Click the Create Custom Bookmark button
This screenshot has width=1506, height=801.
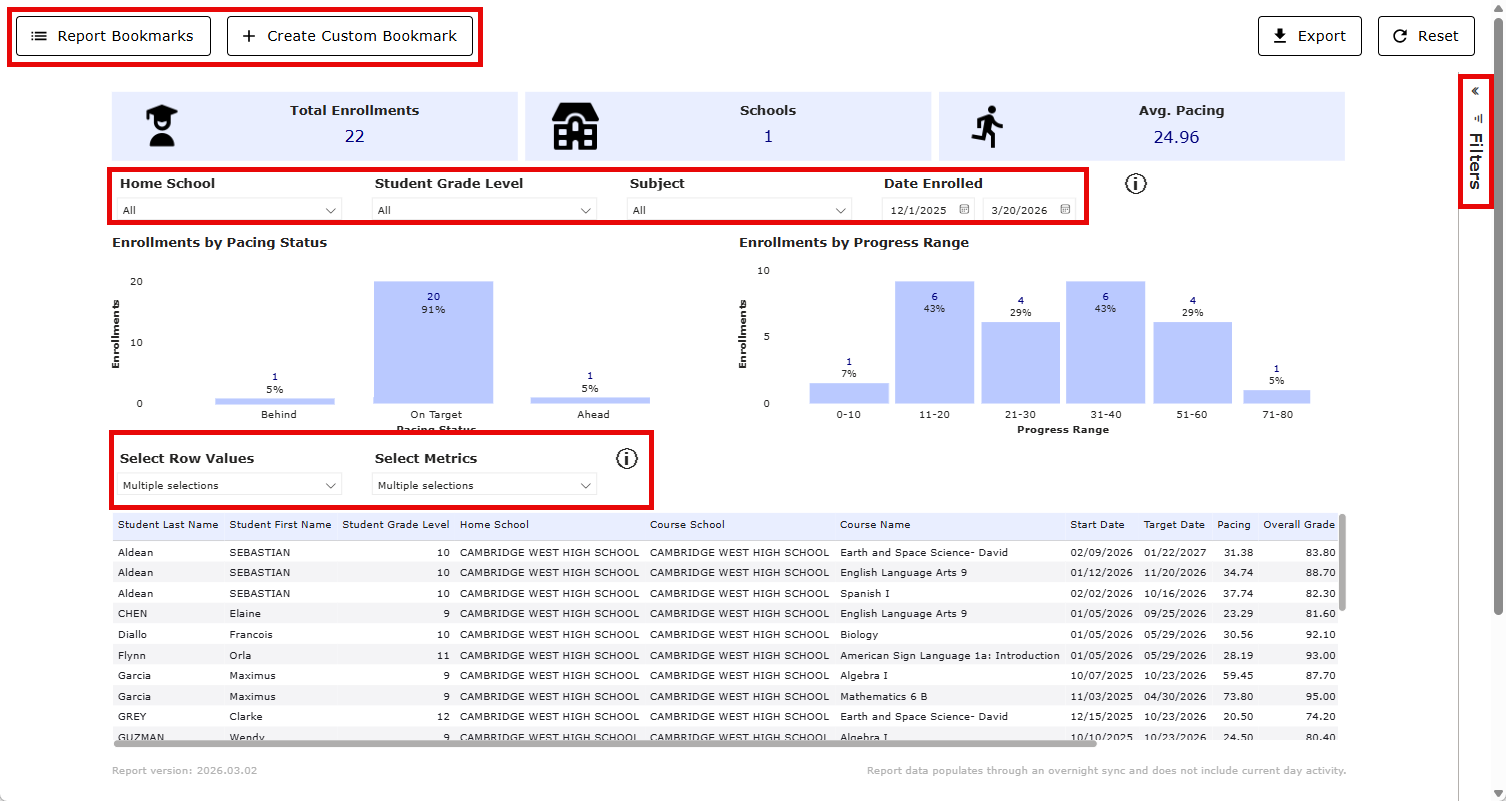(x=349, y=35)
